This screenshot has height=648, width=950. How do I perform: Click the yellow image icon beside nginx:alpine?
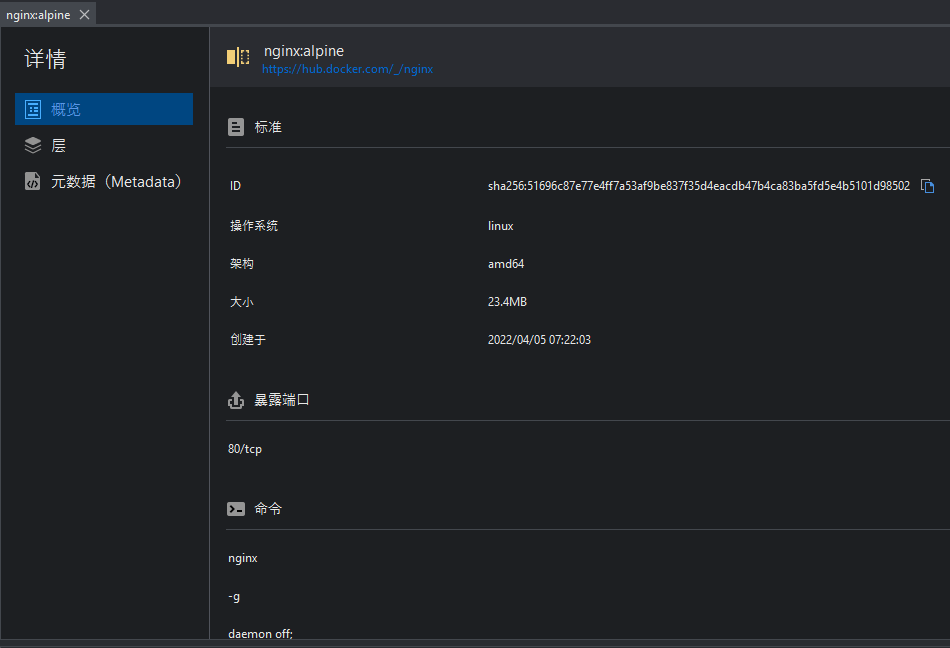click(238, 57)
